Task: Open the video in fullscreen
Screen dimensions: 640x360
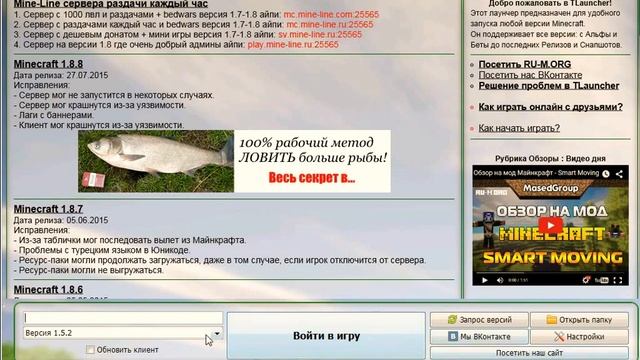Action: coord(618,280)
